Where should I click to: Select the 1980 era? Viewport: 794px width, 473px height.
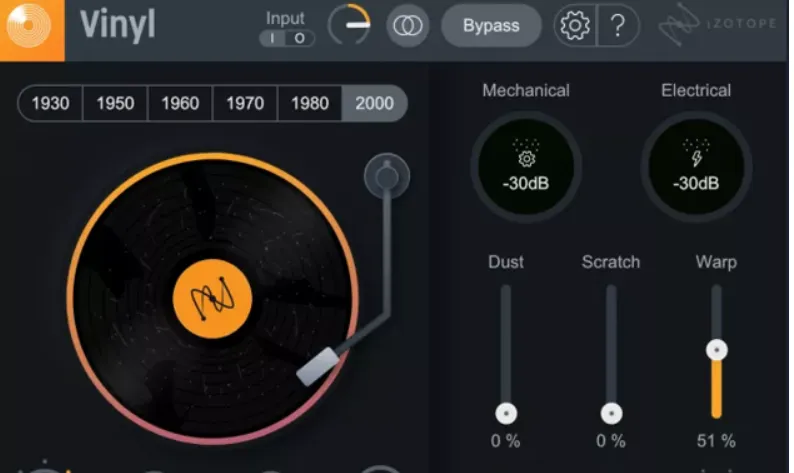[310, 103]
